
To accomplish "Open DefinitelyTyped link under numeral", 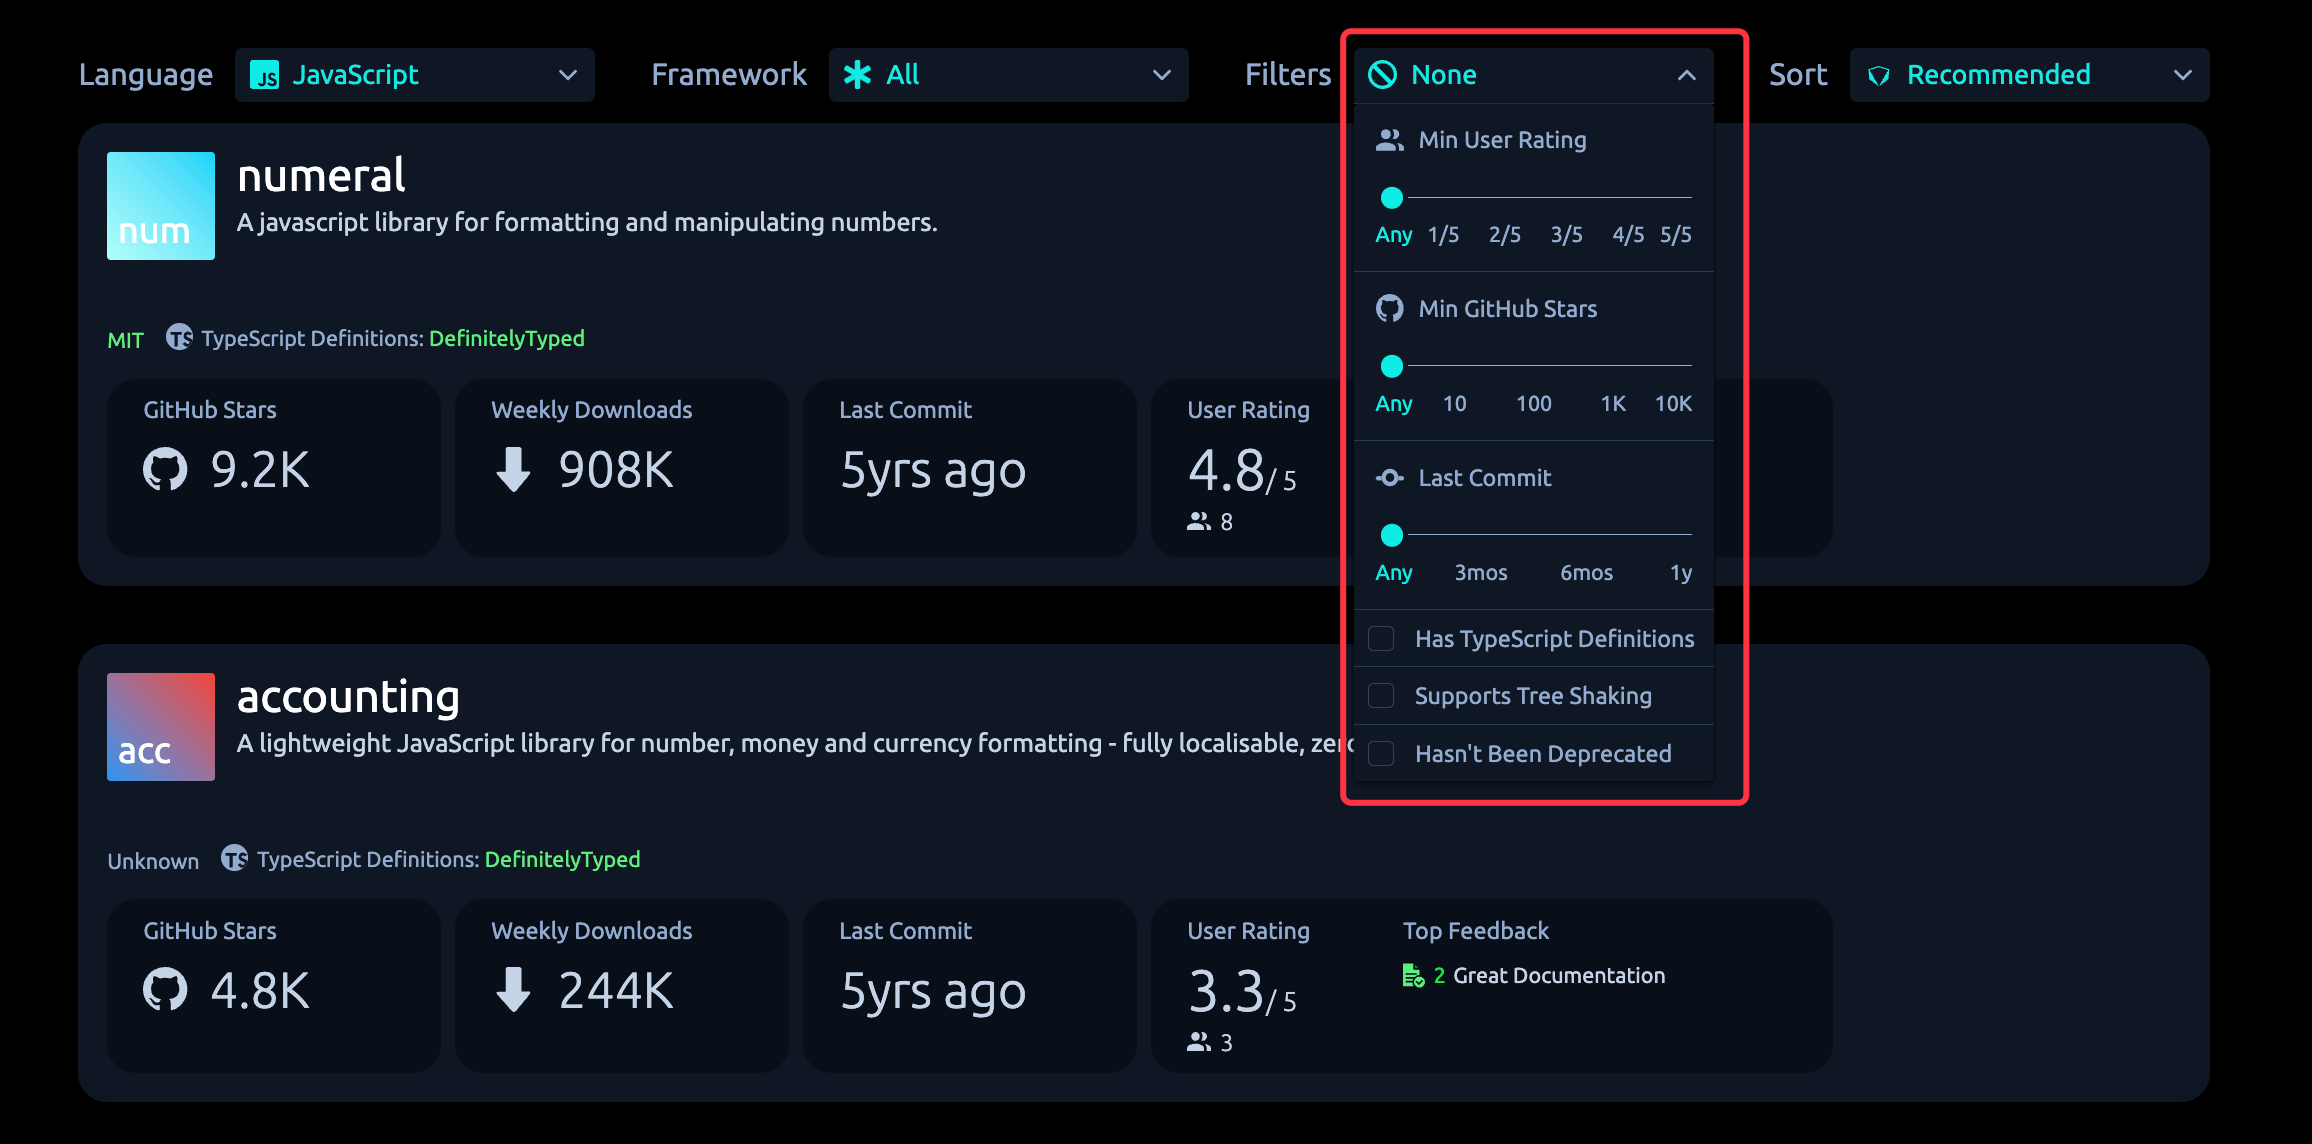I will coord(506,339).
